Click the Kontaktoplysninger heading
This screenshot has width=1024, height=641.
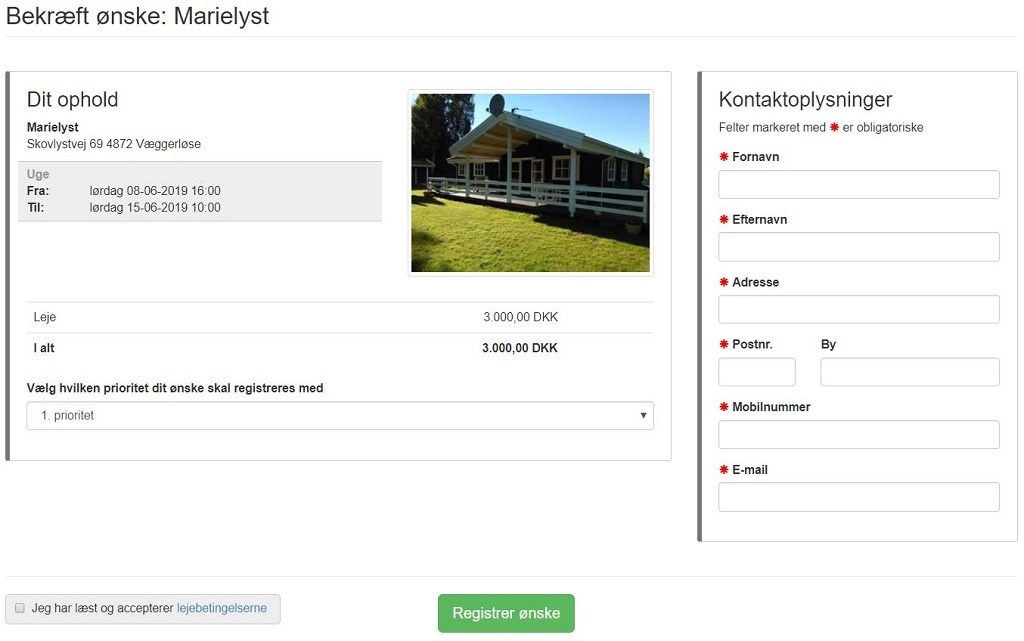click(805, 99)
